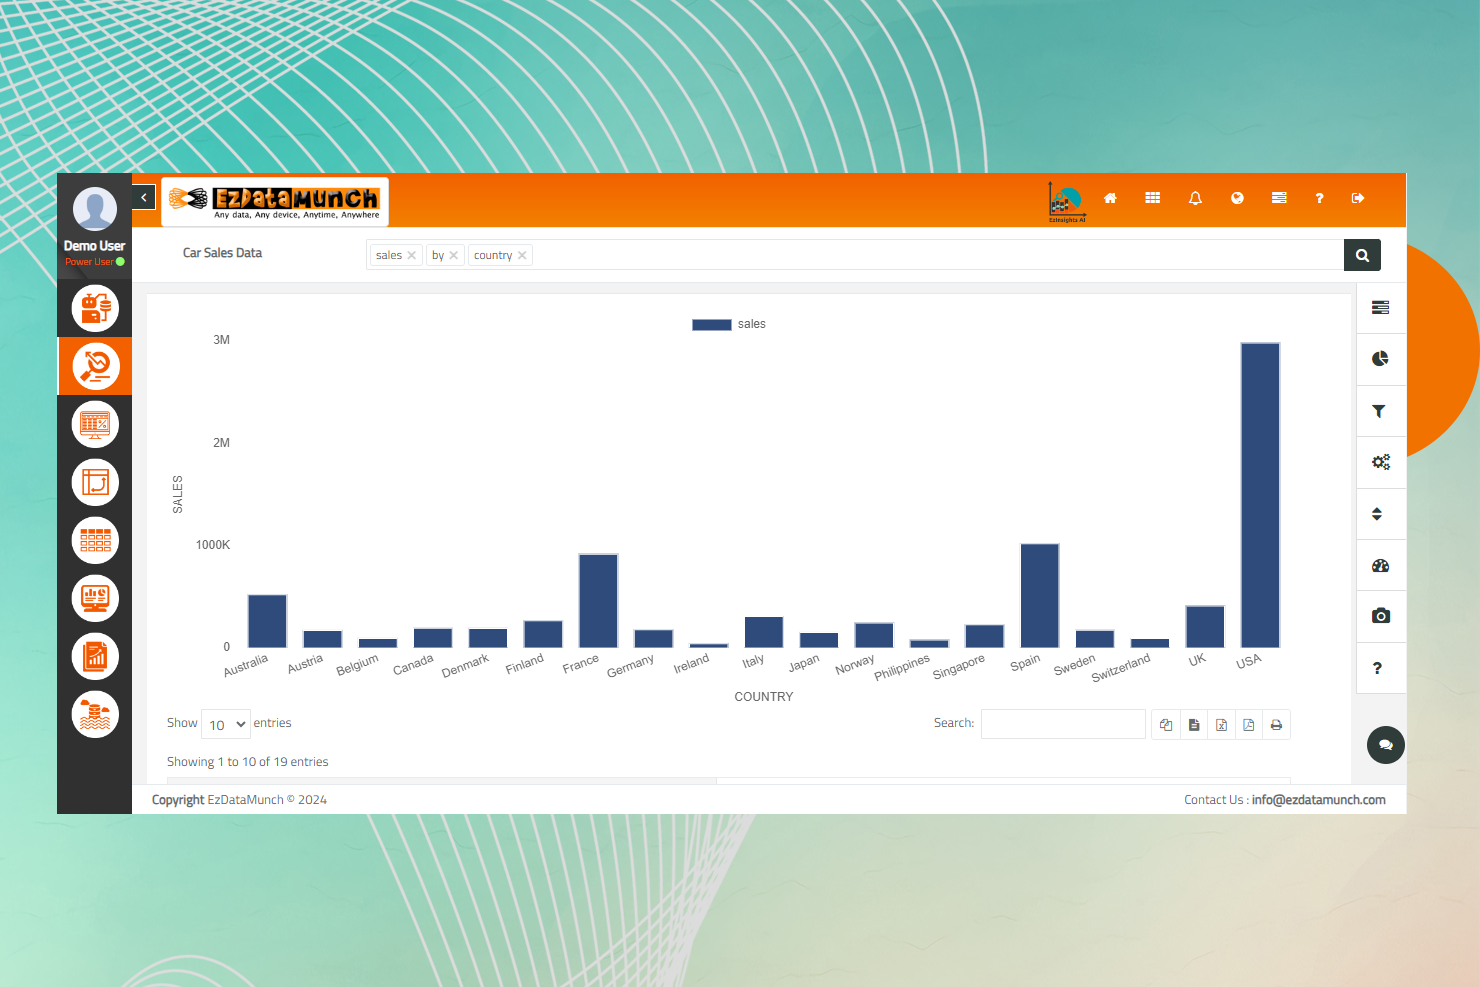Image resolution: width=1480 pixels, height=987 pixels.
Task: Click the logout icon in header
Action: 1358,198
